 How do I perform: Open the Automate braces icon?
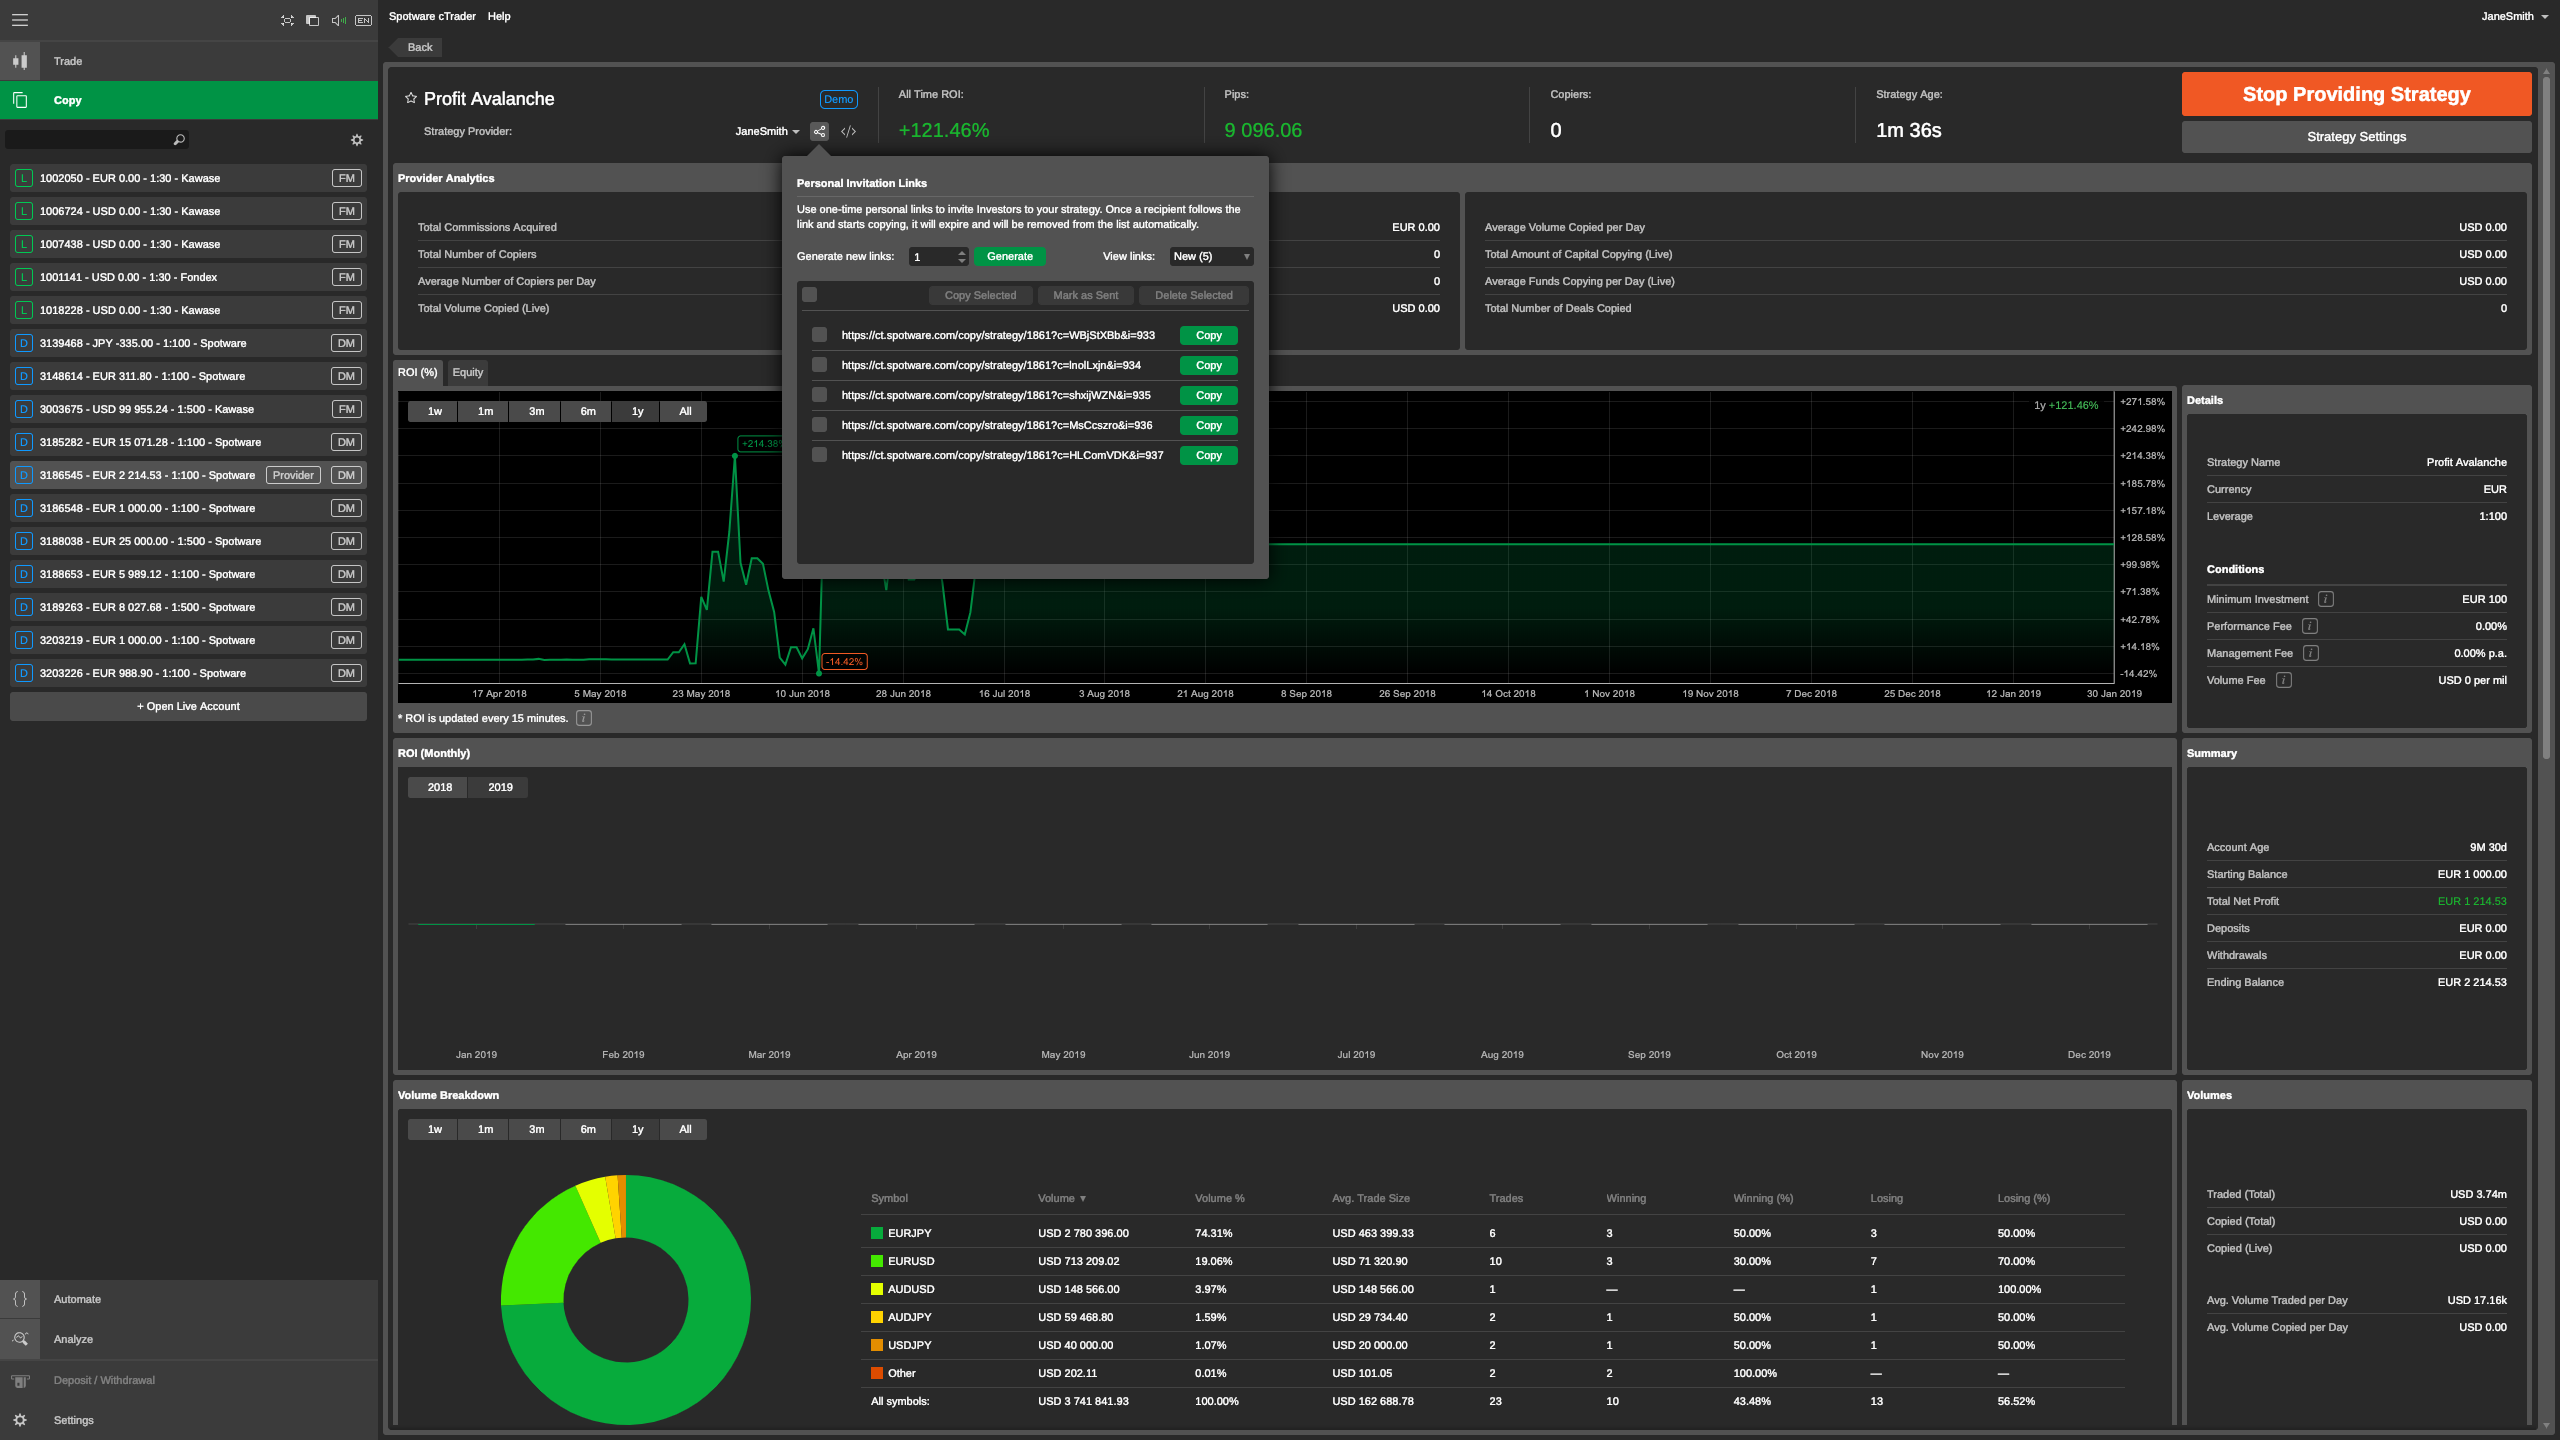[x=20, y=1299]
